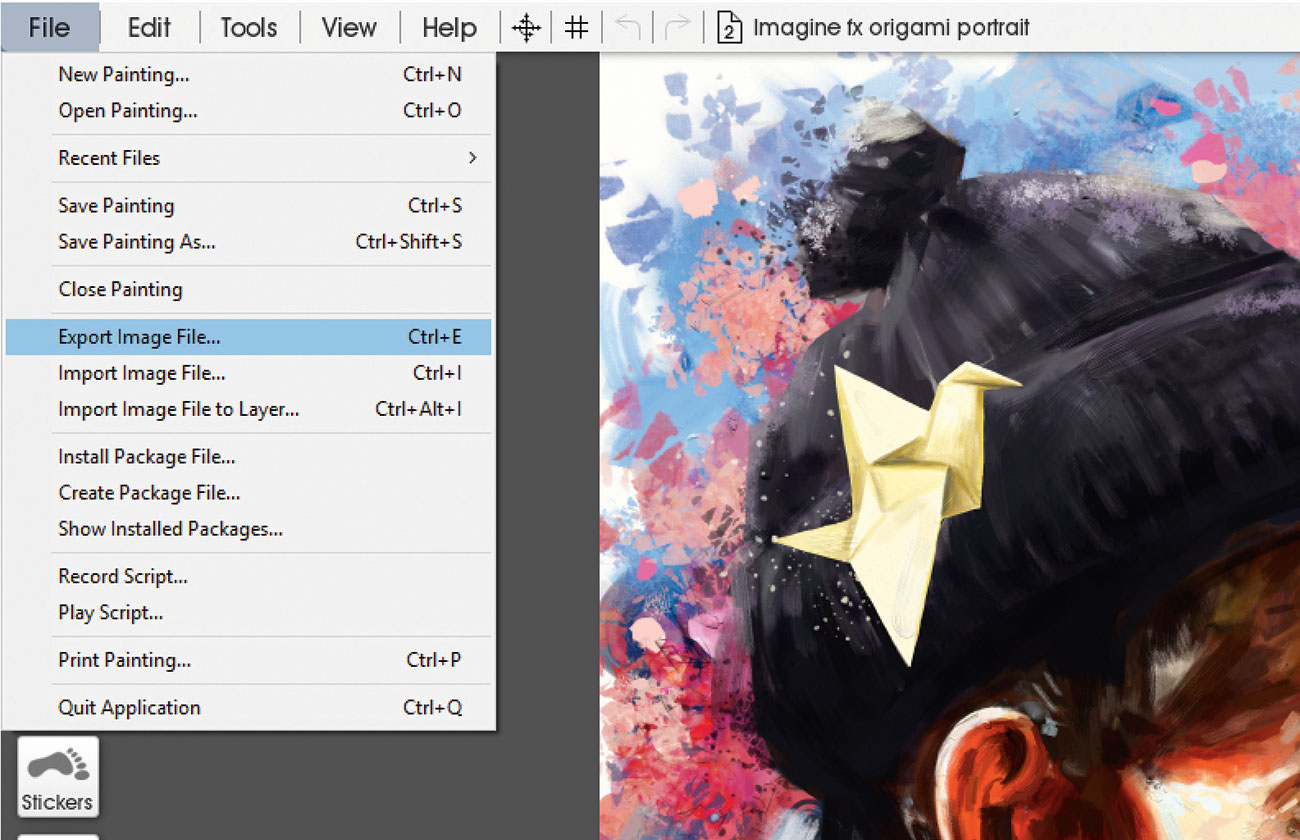
Task: Select Import Image File to Layer...
Action: pyautogui.click(x=248, y=409)
